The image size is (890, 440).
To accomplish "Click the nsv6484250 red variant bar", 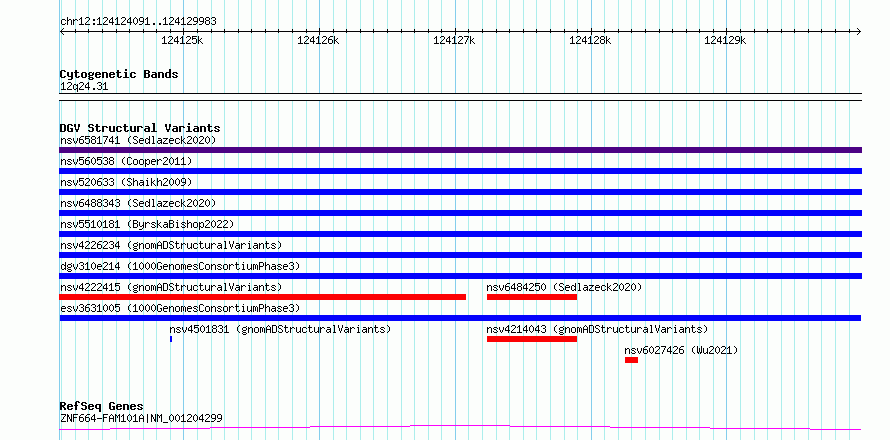I will point(532,297).
